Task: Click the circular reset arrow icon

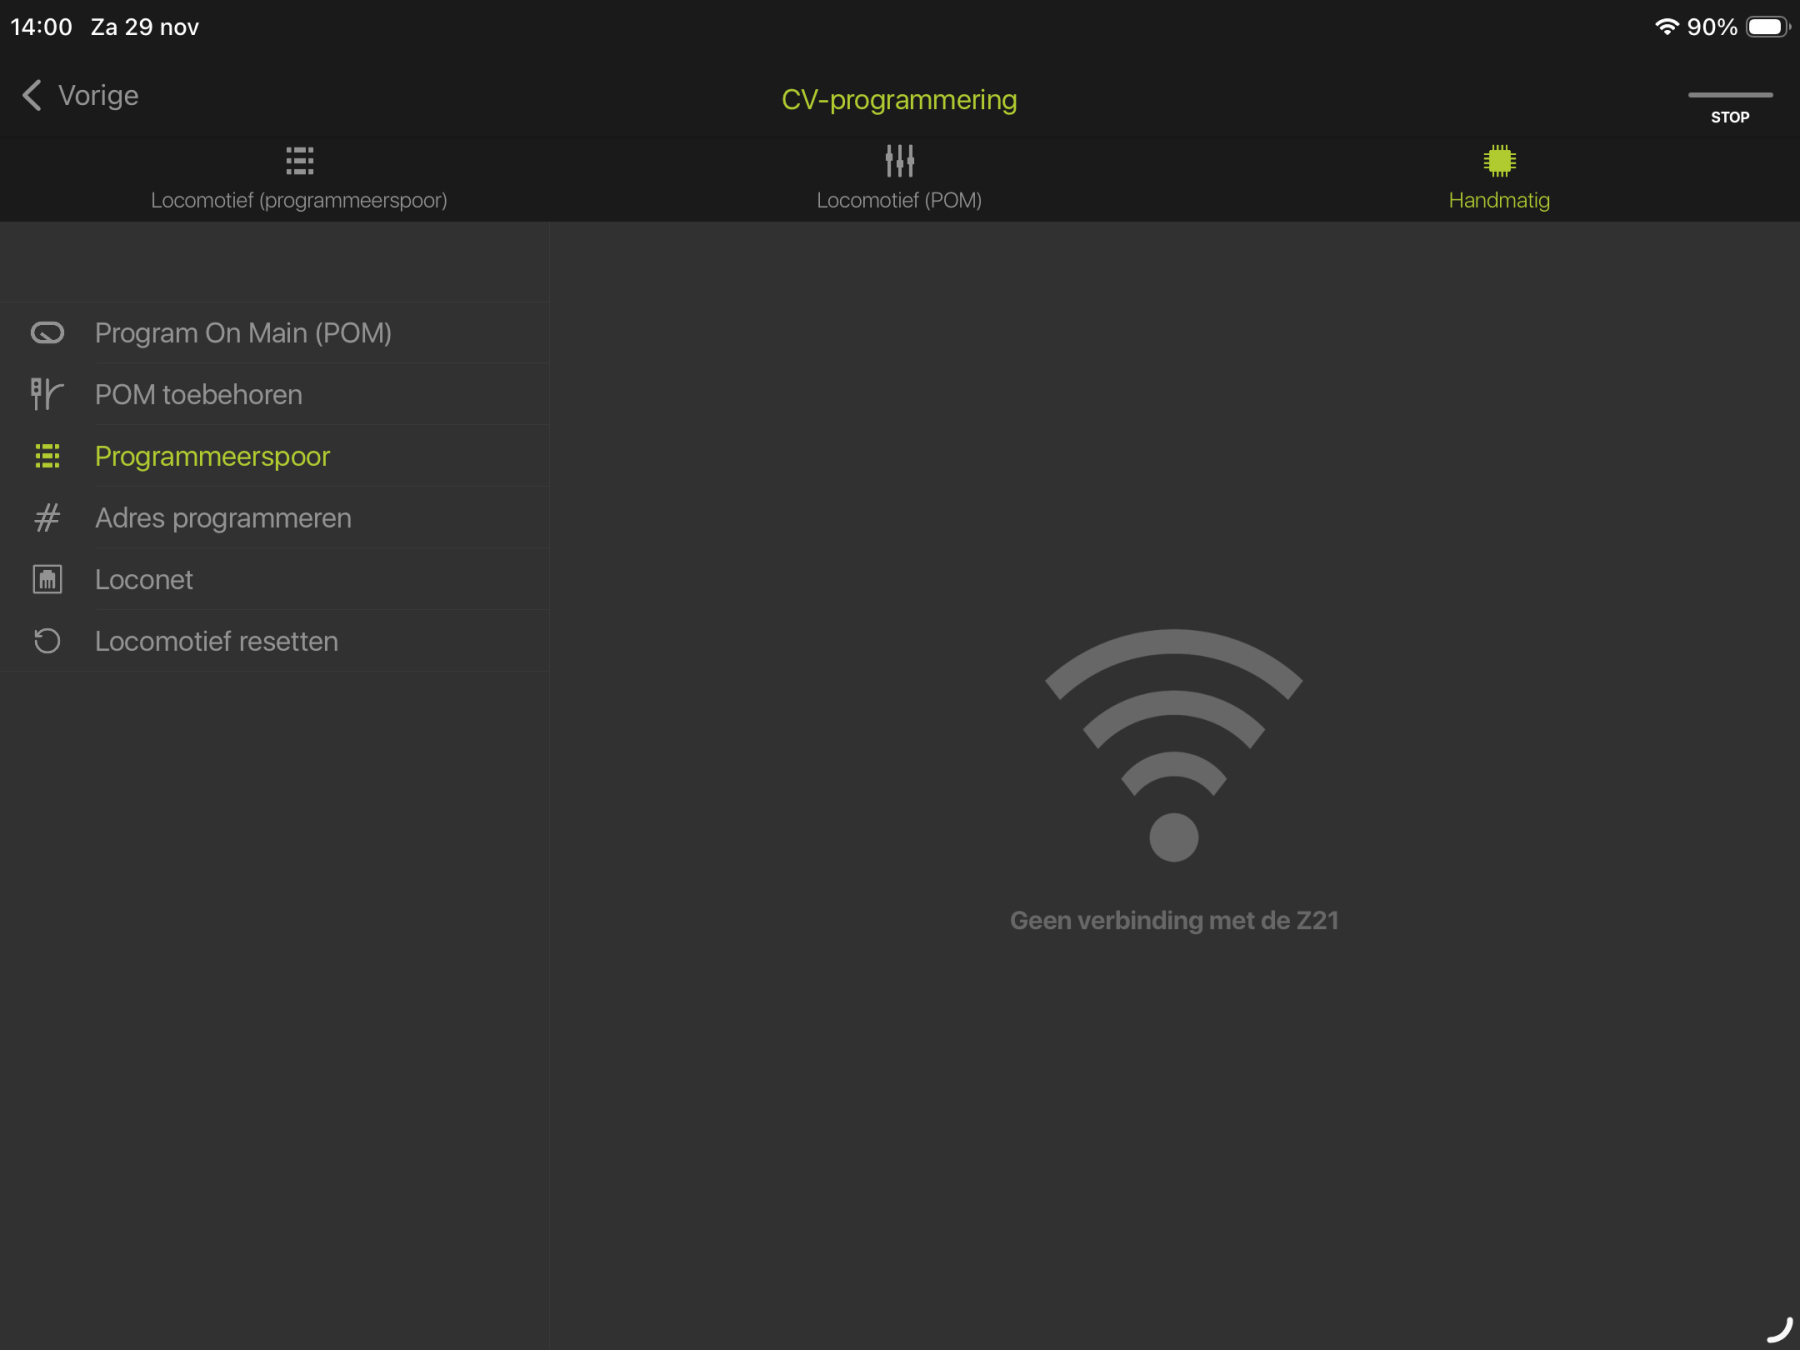Action: (x=47, y=641)
